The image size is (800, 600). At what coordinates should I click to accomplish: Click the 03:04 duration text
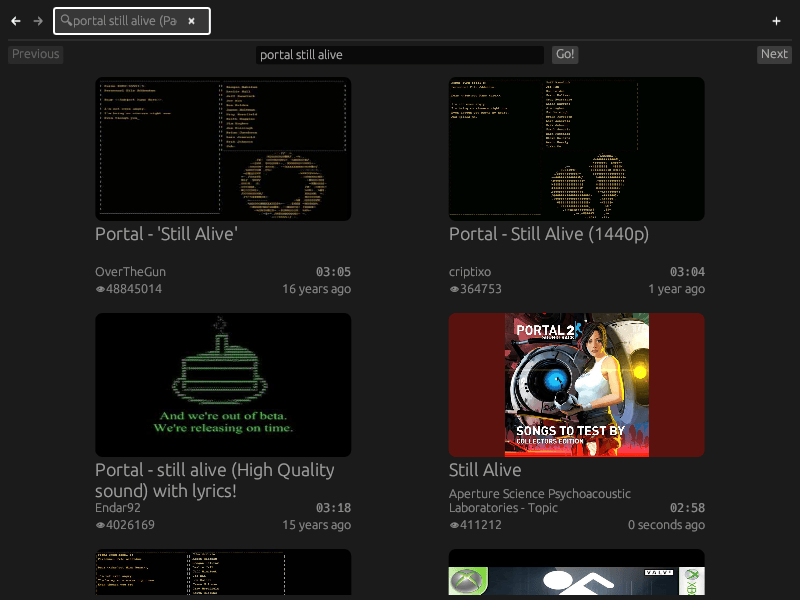coord(687,272)
